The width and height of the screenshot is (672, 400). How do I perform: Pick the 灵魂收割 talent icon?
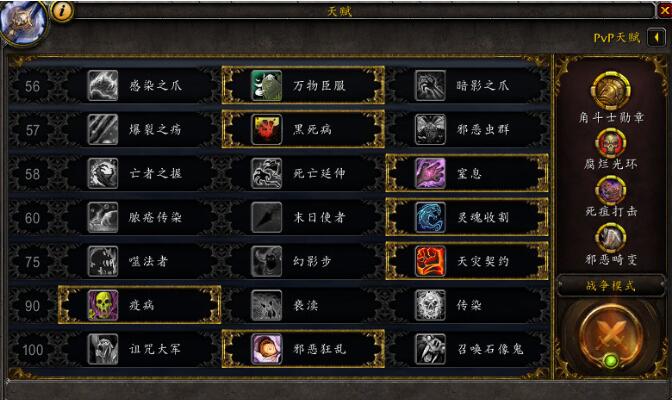point(430,217)
